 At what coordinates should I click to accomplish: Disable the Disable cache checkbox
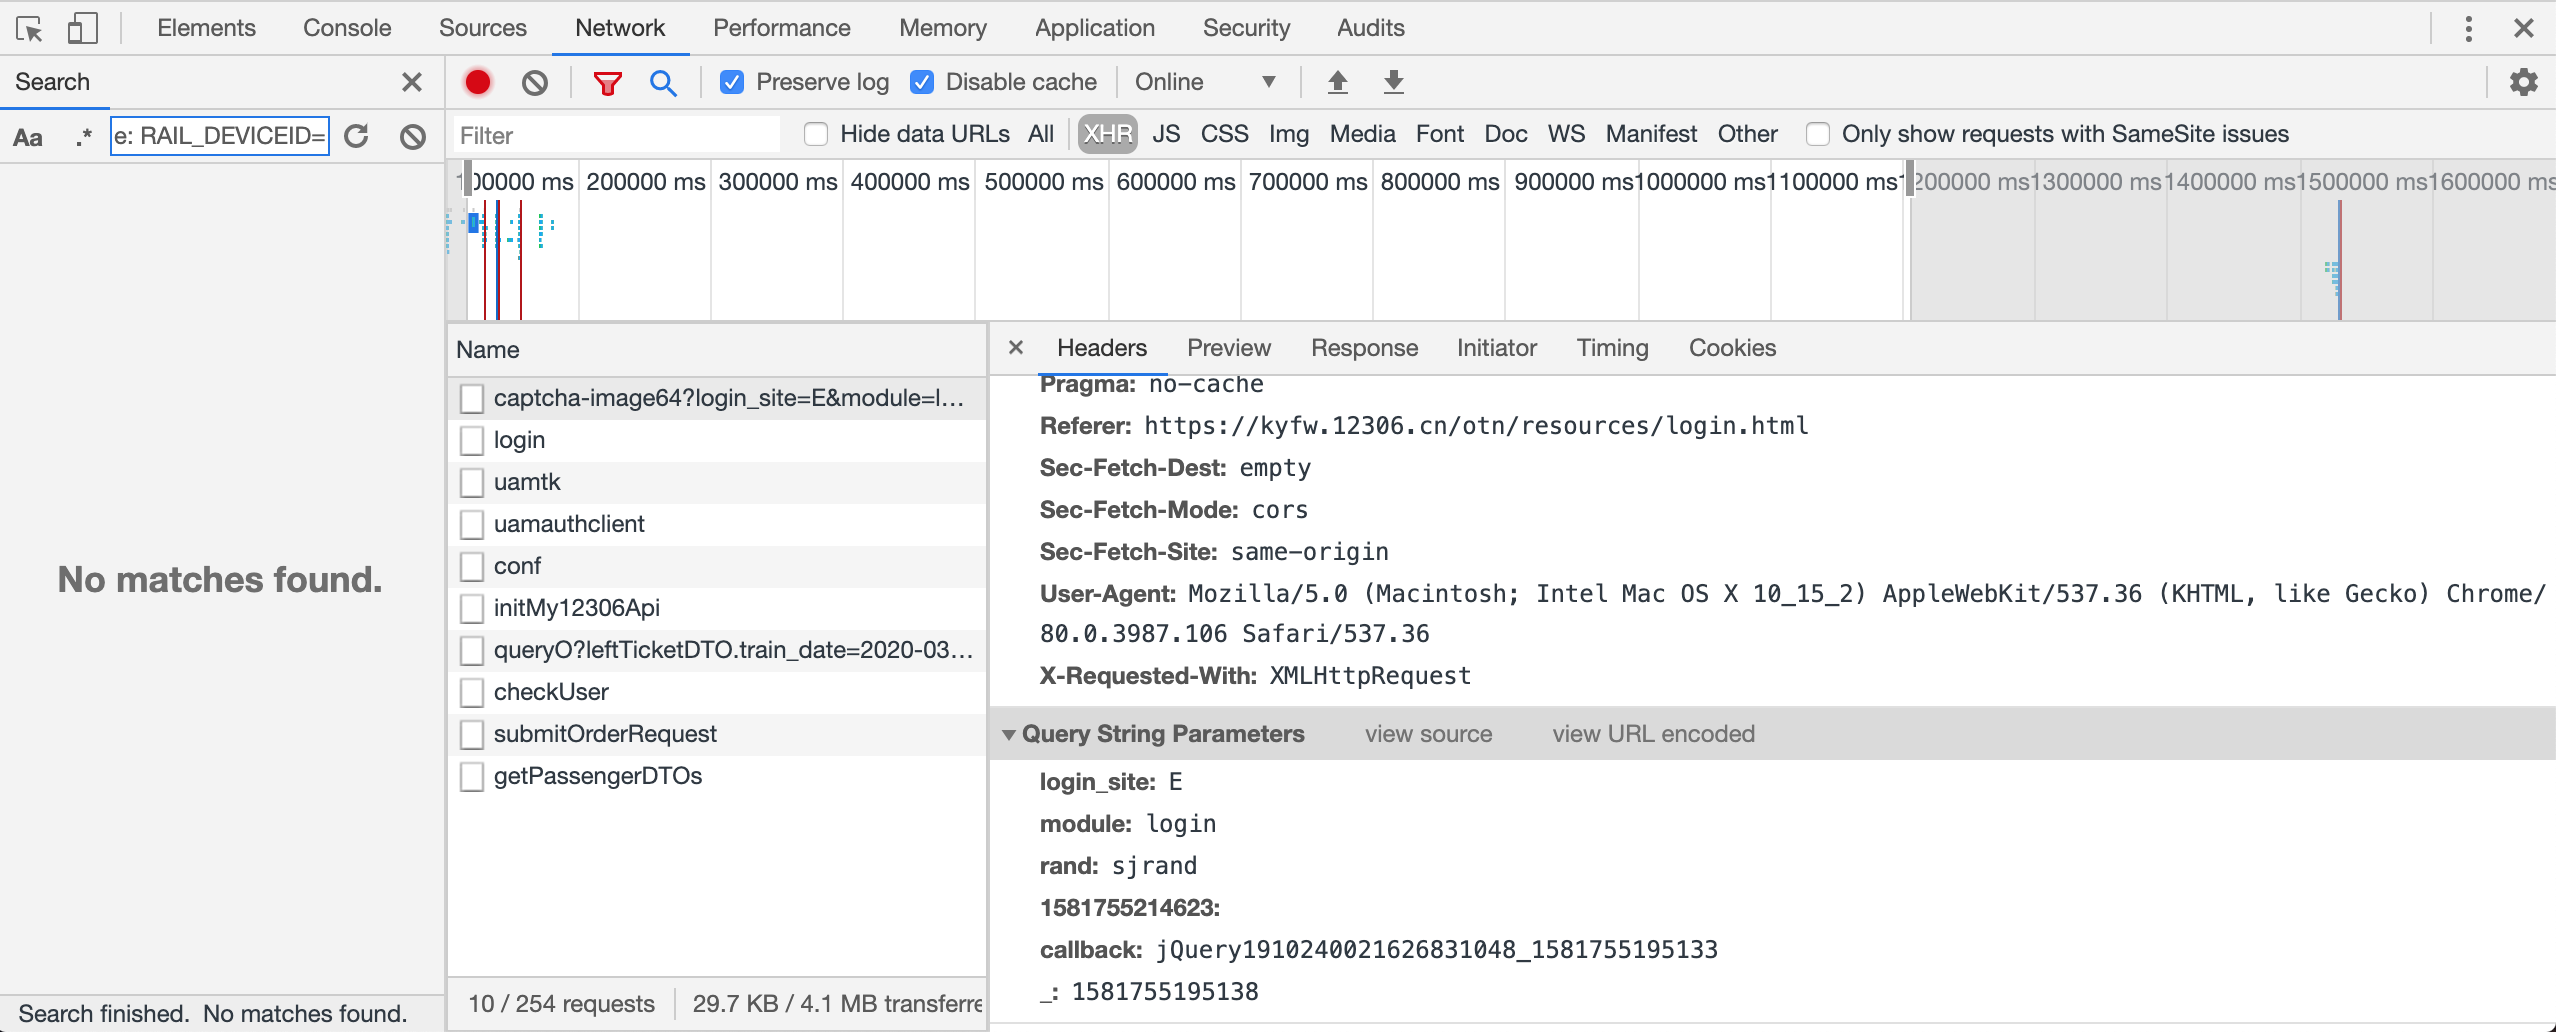pyautogui.click(x=922, y=82)
